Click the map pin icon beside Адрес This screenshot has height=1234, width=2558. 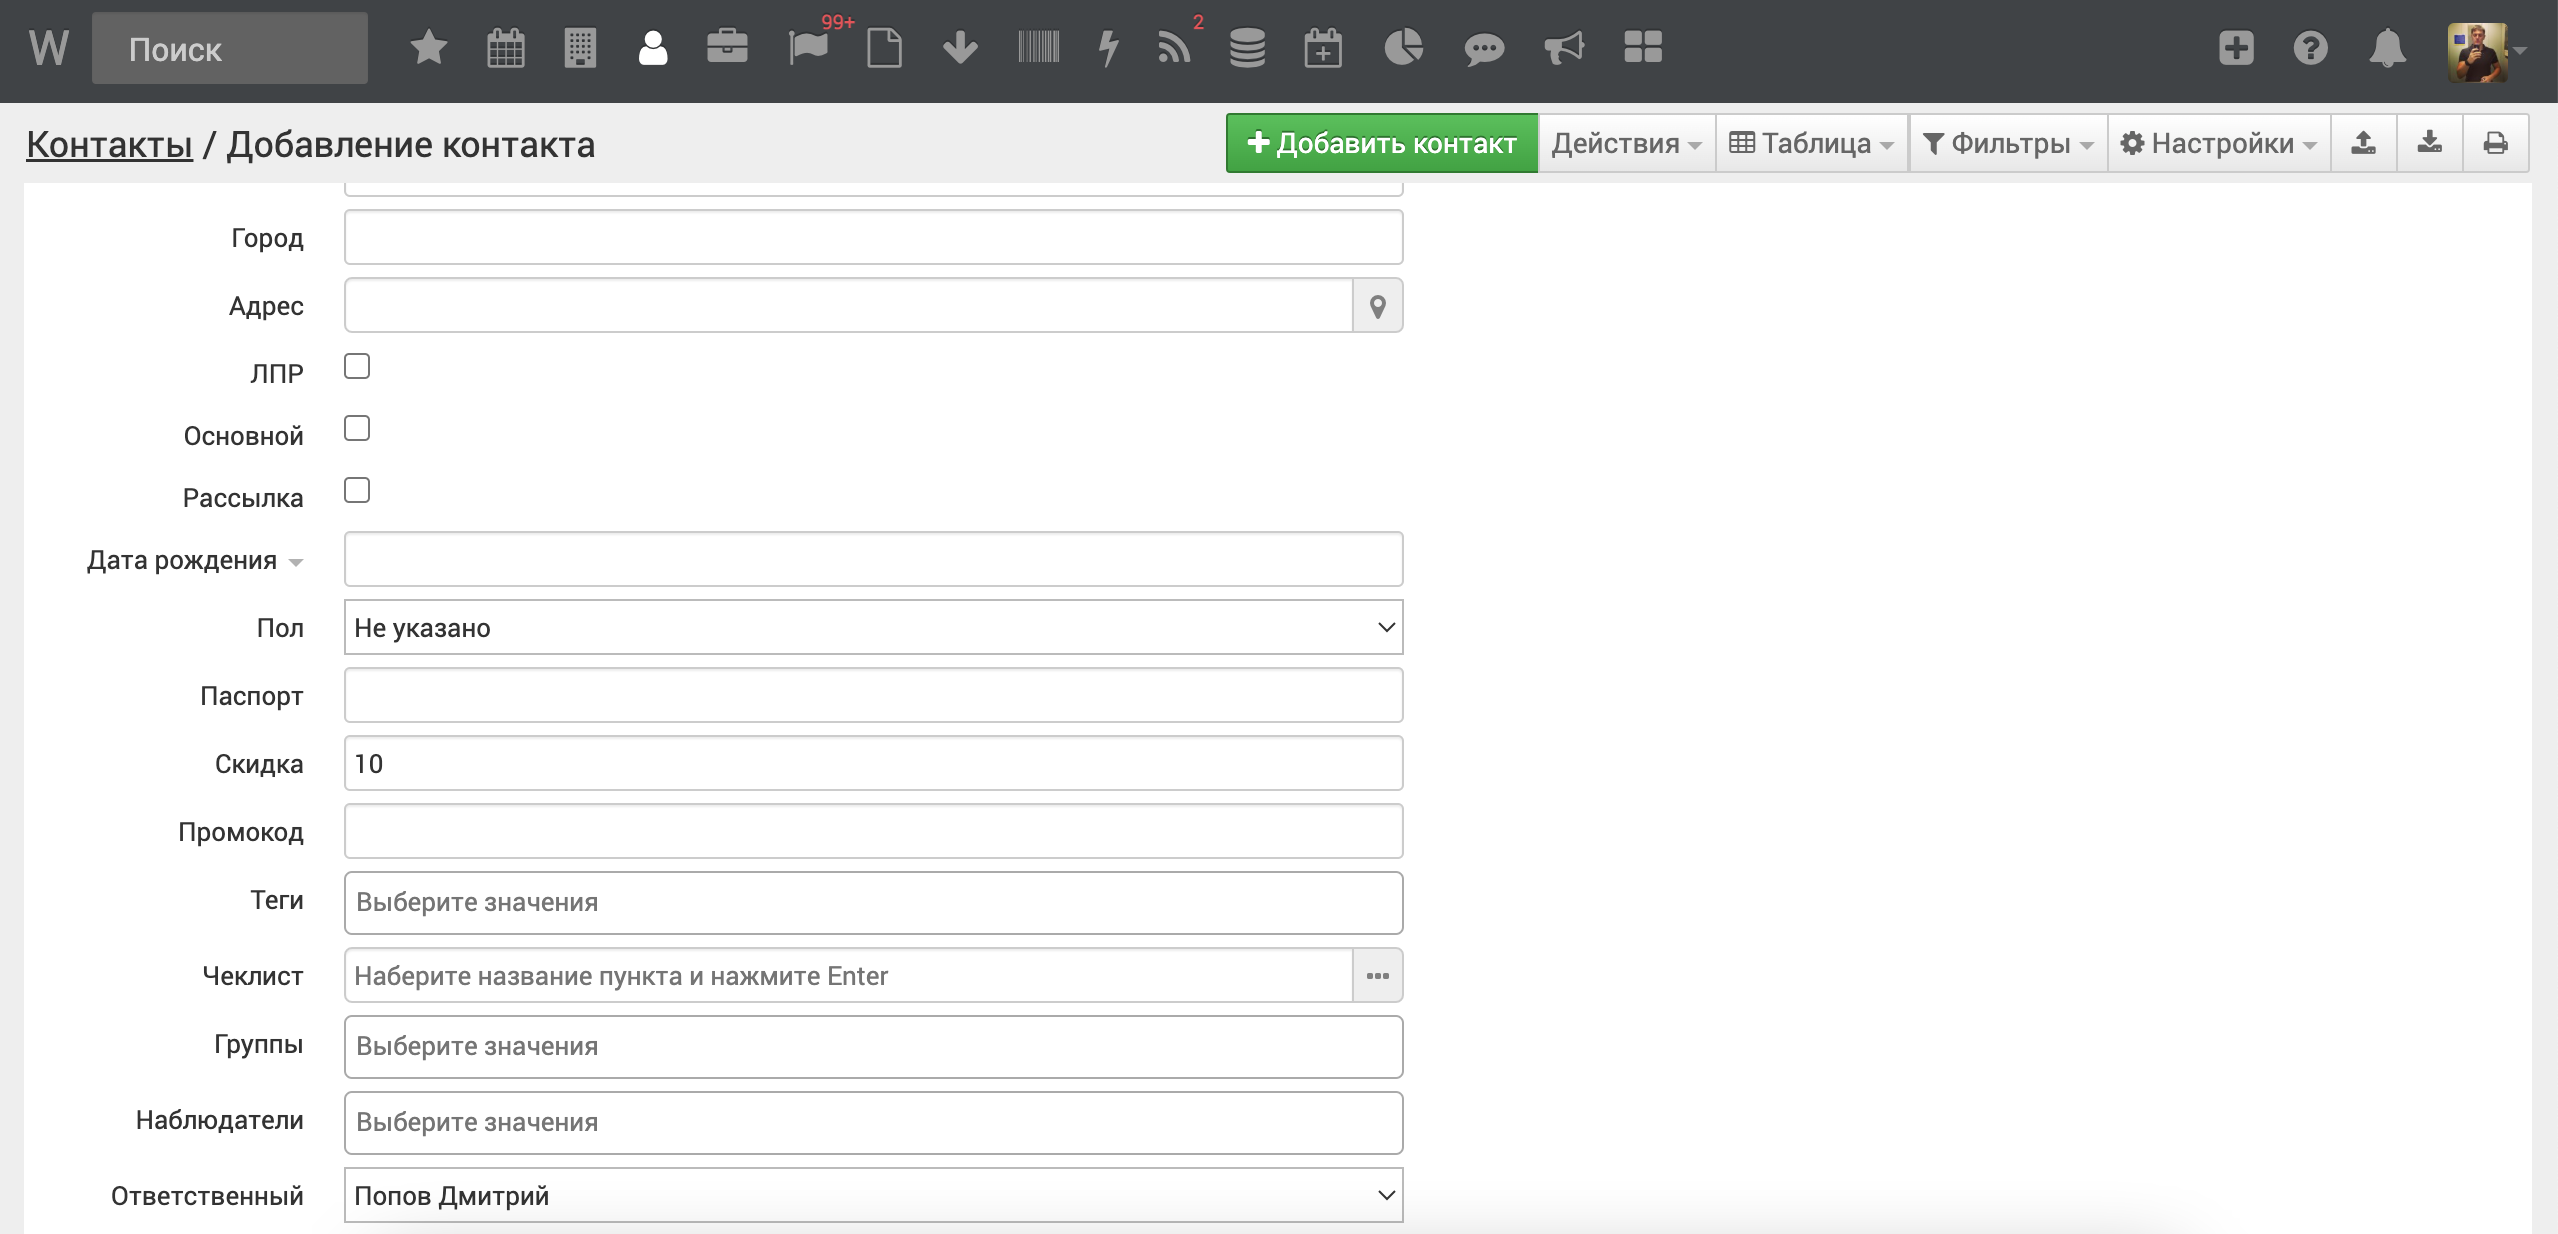(1377, 306)
